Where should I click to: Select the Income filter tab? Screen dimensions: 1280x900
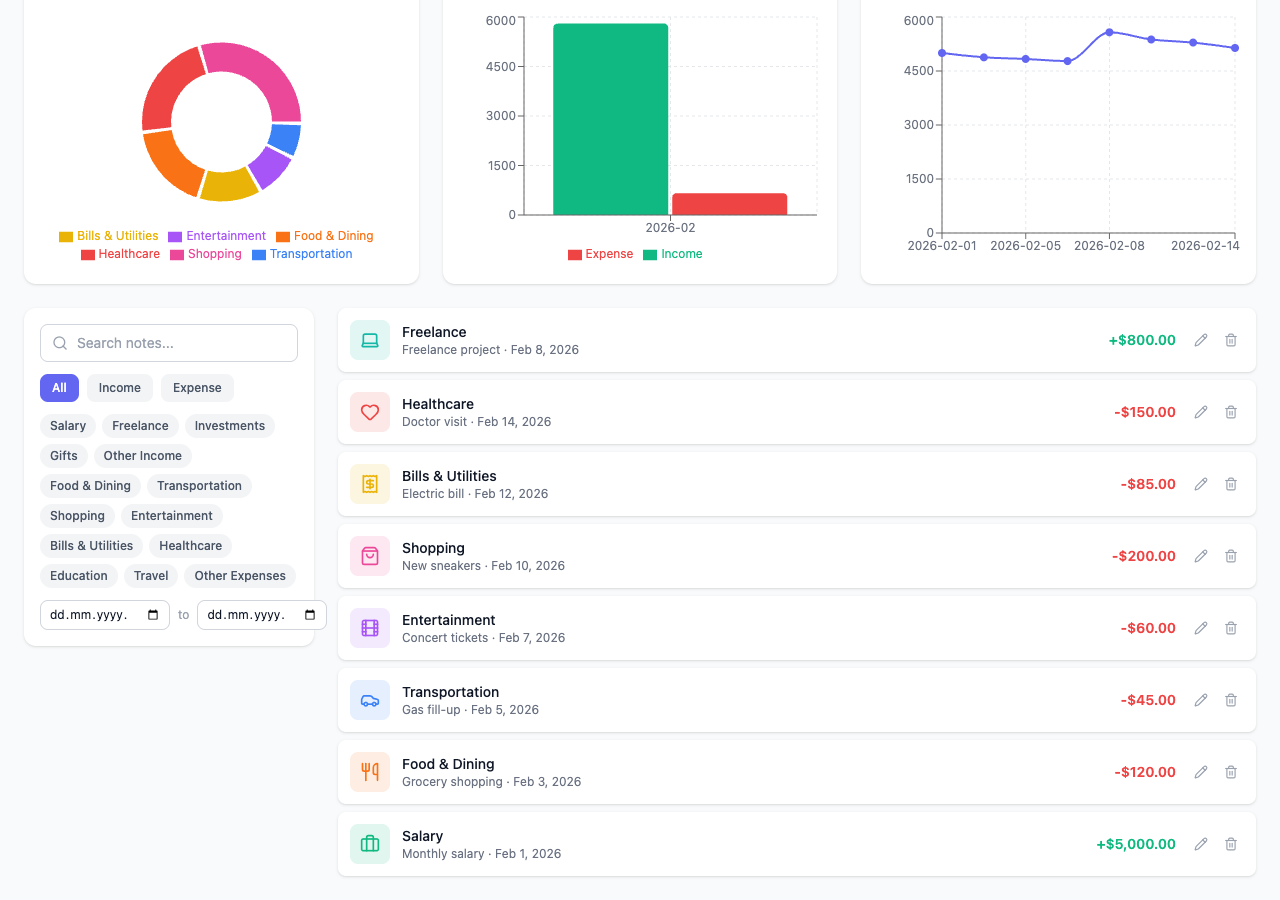tap(119, 388)
